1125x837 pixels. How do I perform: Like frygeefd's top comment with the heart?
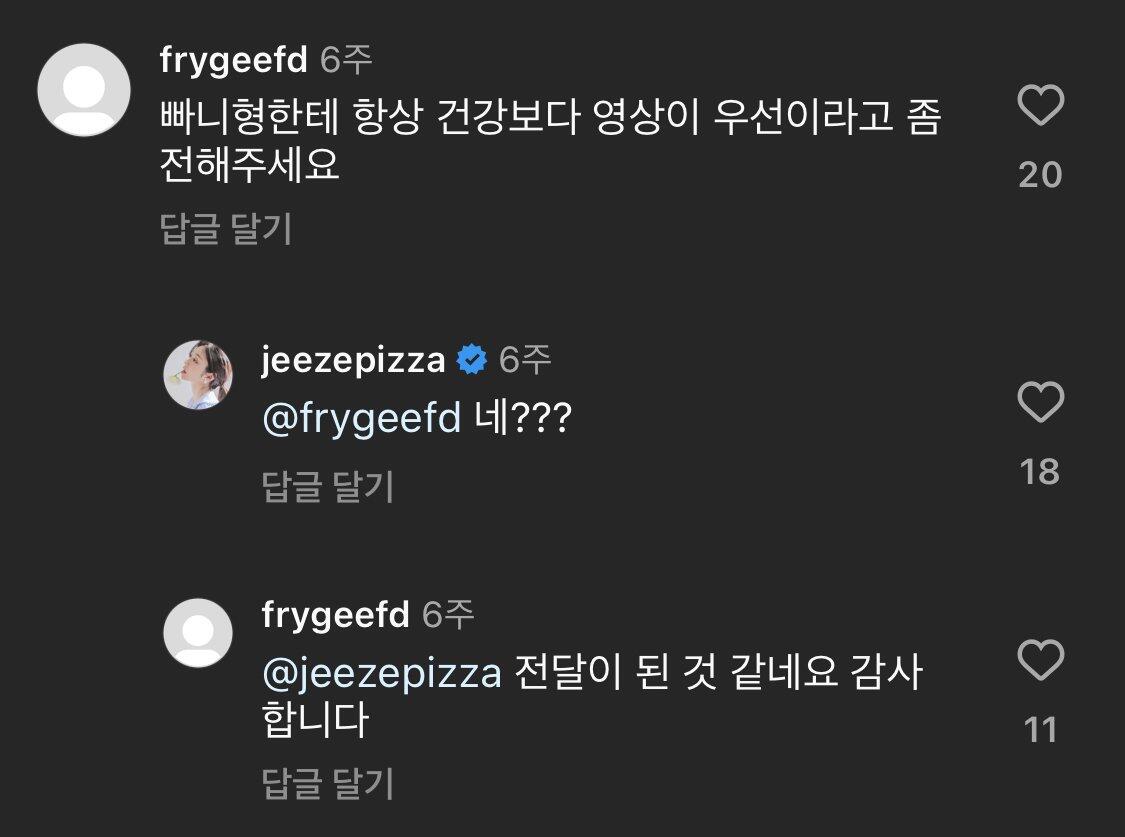point(1040,105)
